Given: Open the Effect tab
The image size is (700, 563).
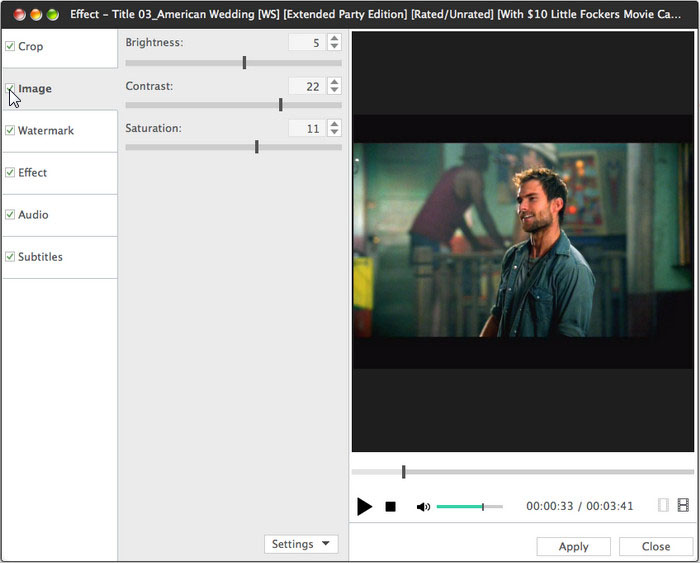Looking at the screenshot, I should click(x=60, y=173).
